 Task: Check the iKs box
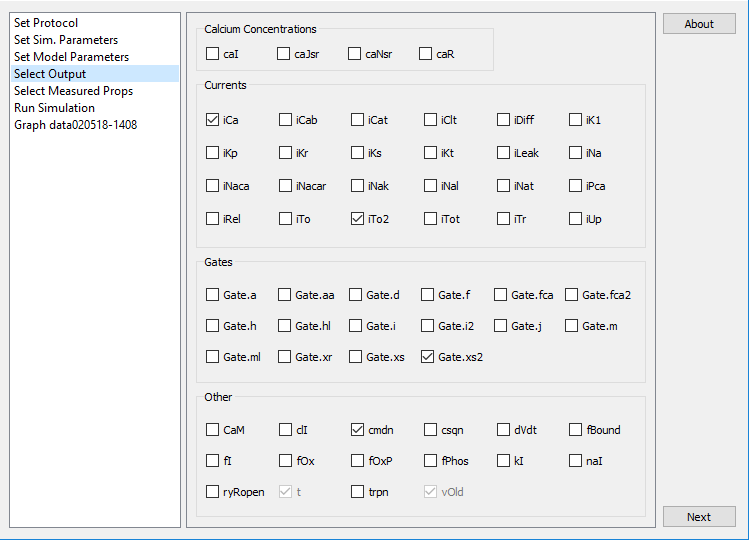click(x=357, y=152)
